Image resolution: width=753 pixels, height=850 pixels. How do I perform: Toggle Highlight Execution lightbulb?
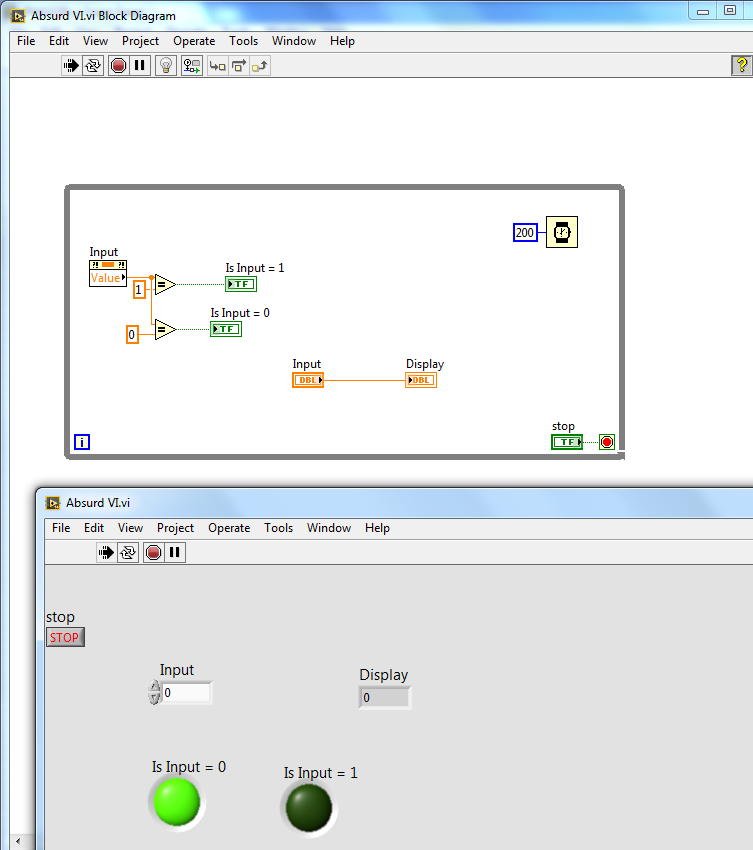click(166, 66)
